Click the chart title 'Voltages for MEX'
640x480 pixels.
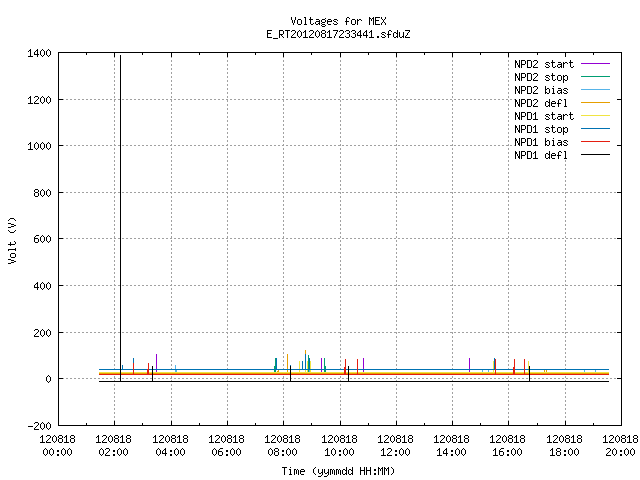click(338, 21)
